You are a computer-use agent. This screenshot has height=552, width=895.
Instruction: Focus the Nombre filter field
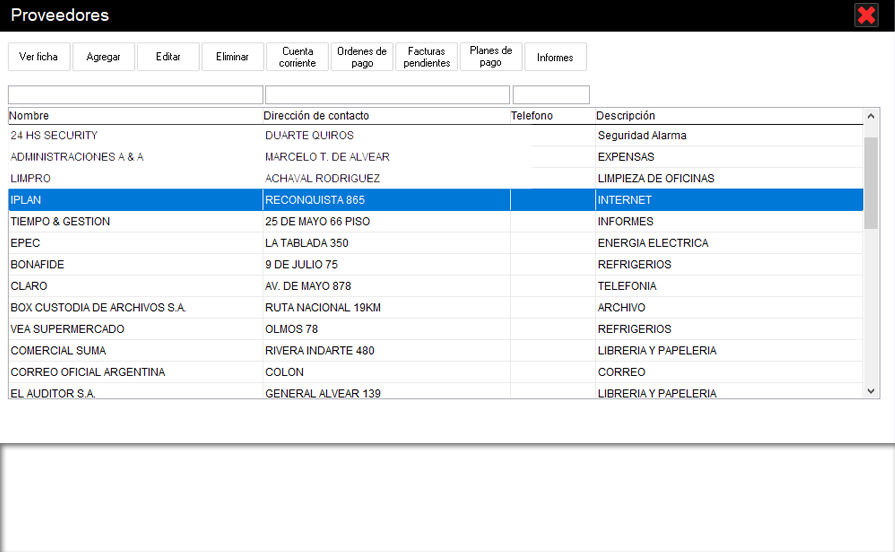135,95
